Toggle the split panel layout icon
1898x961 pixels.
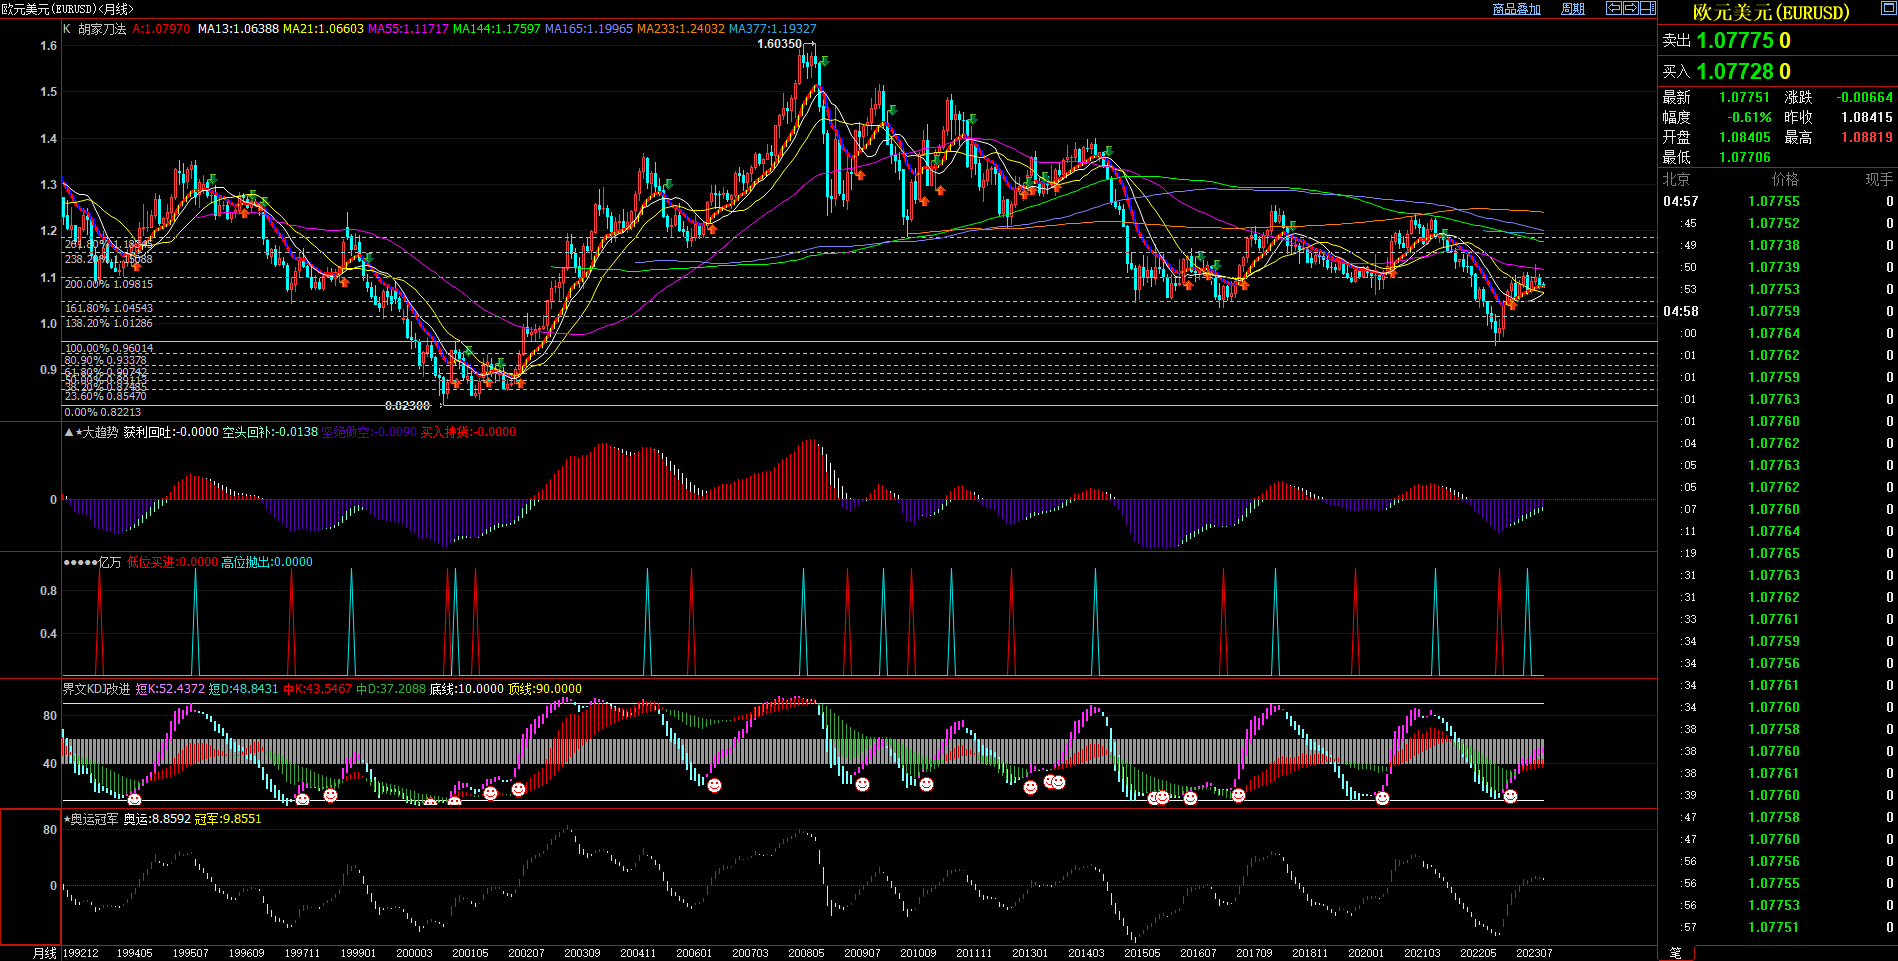click(1647, 8)
